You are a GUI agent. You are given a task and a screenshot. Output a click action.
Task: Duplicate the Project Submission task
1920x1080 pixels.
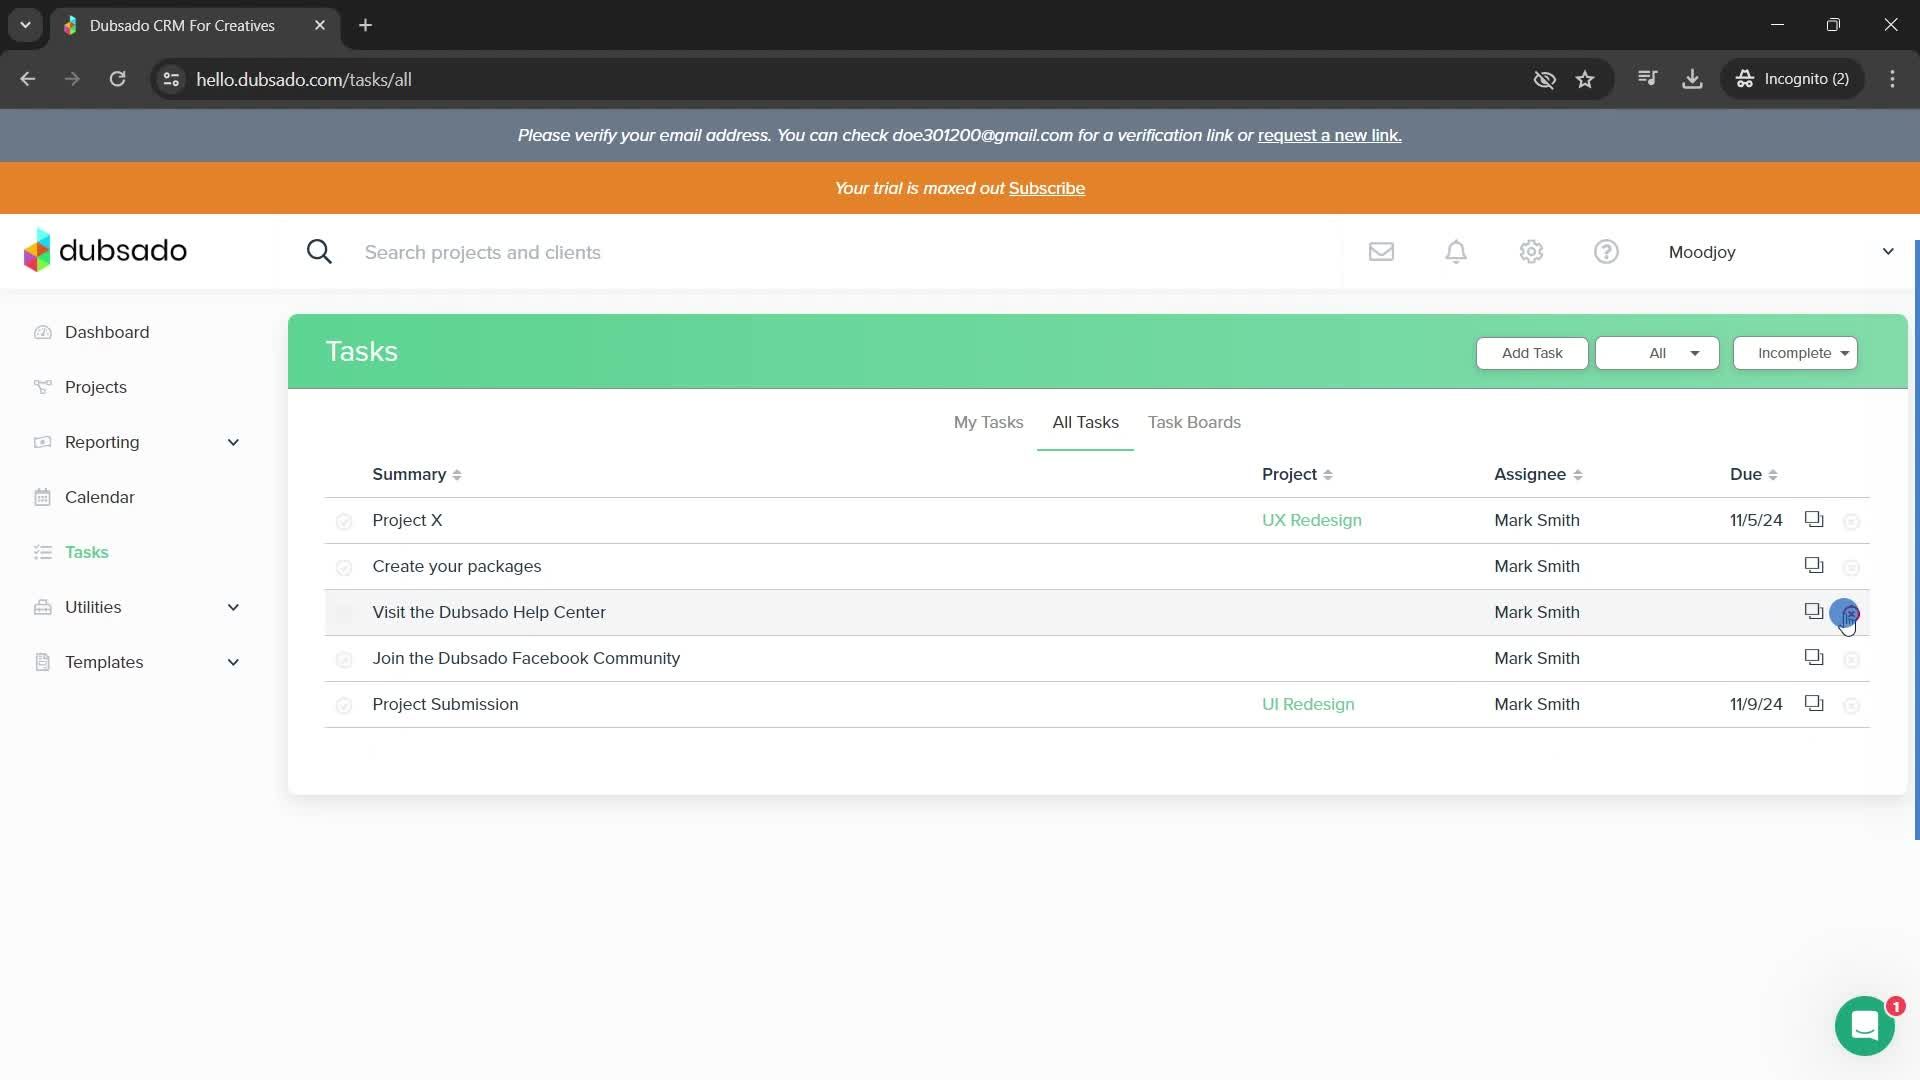1814,703
